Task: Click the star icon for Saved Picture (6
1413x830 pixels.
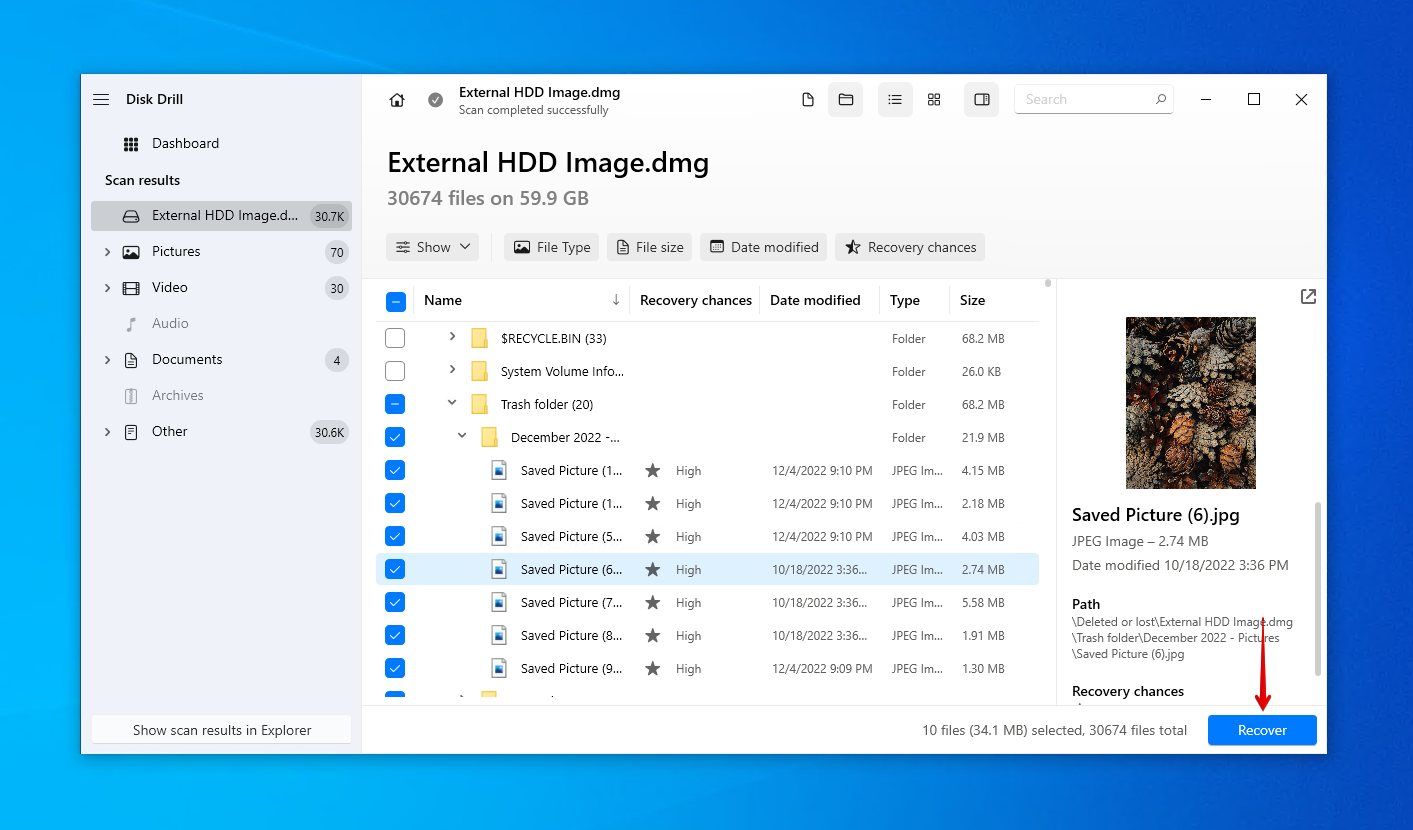Action: click(x=653, y=569)
